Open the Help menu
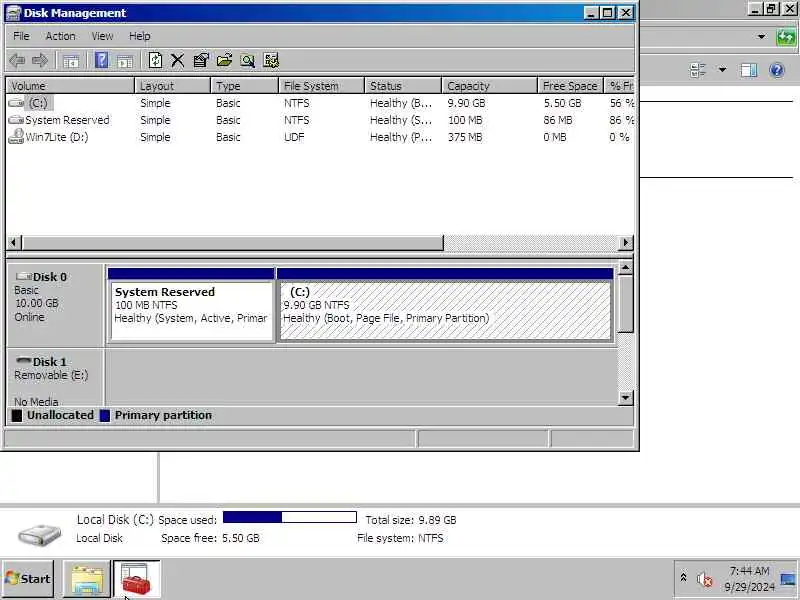800x600 pixels. point(139,36)
